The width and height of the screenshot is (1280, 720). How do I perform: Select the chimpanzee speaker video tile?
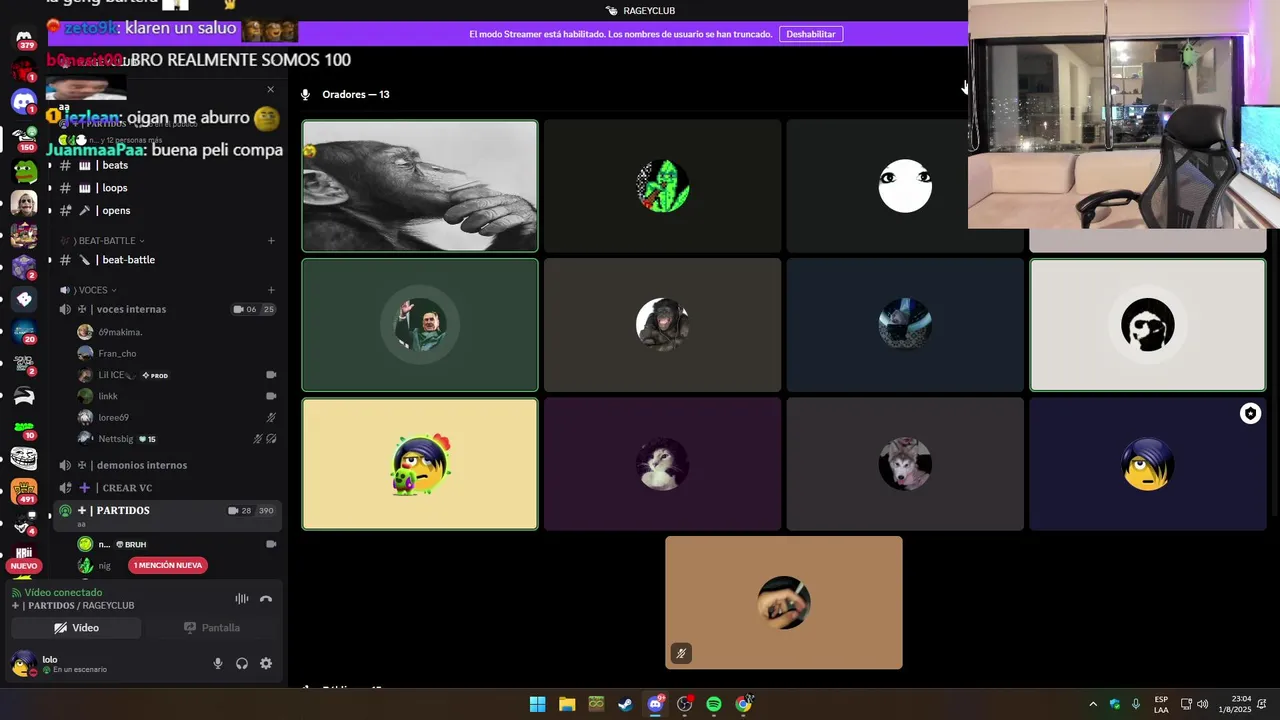coord(420,186)
